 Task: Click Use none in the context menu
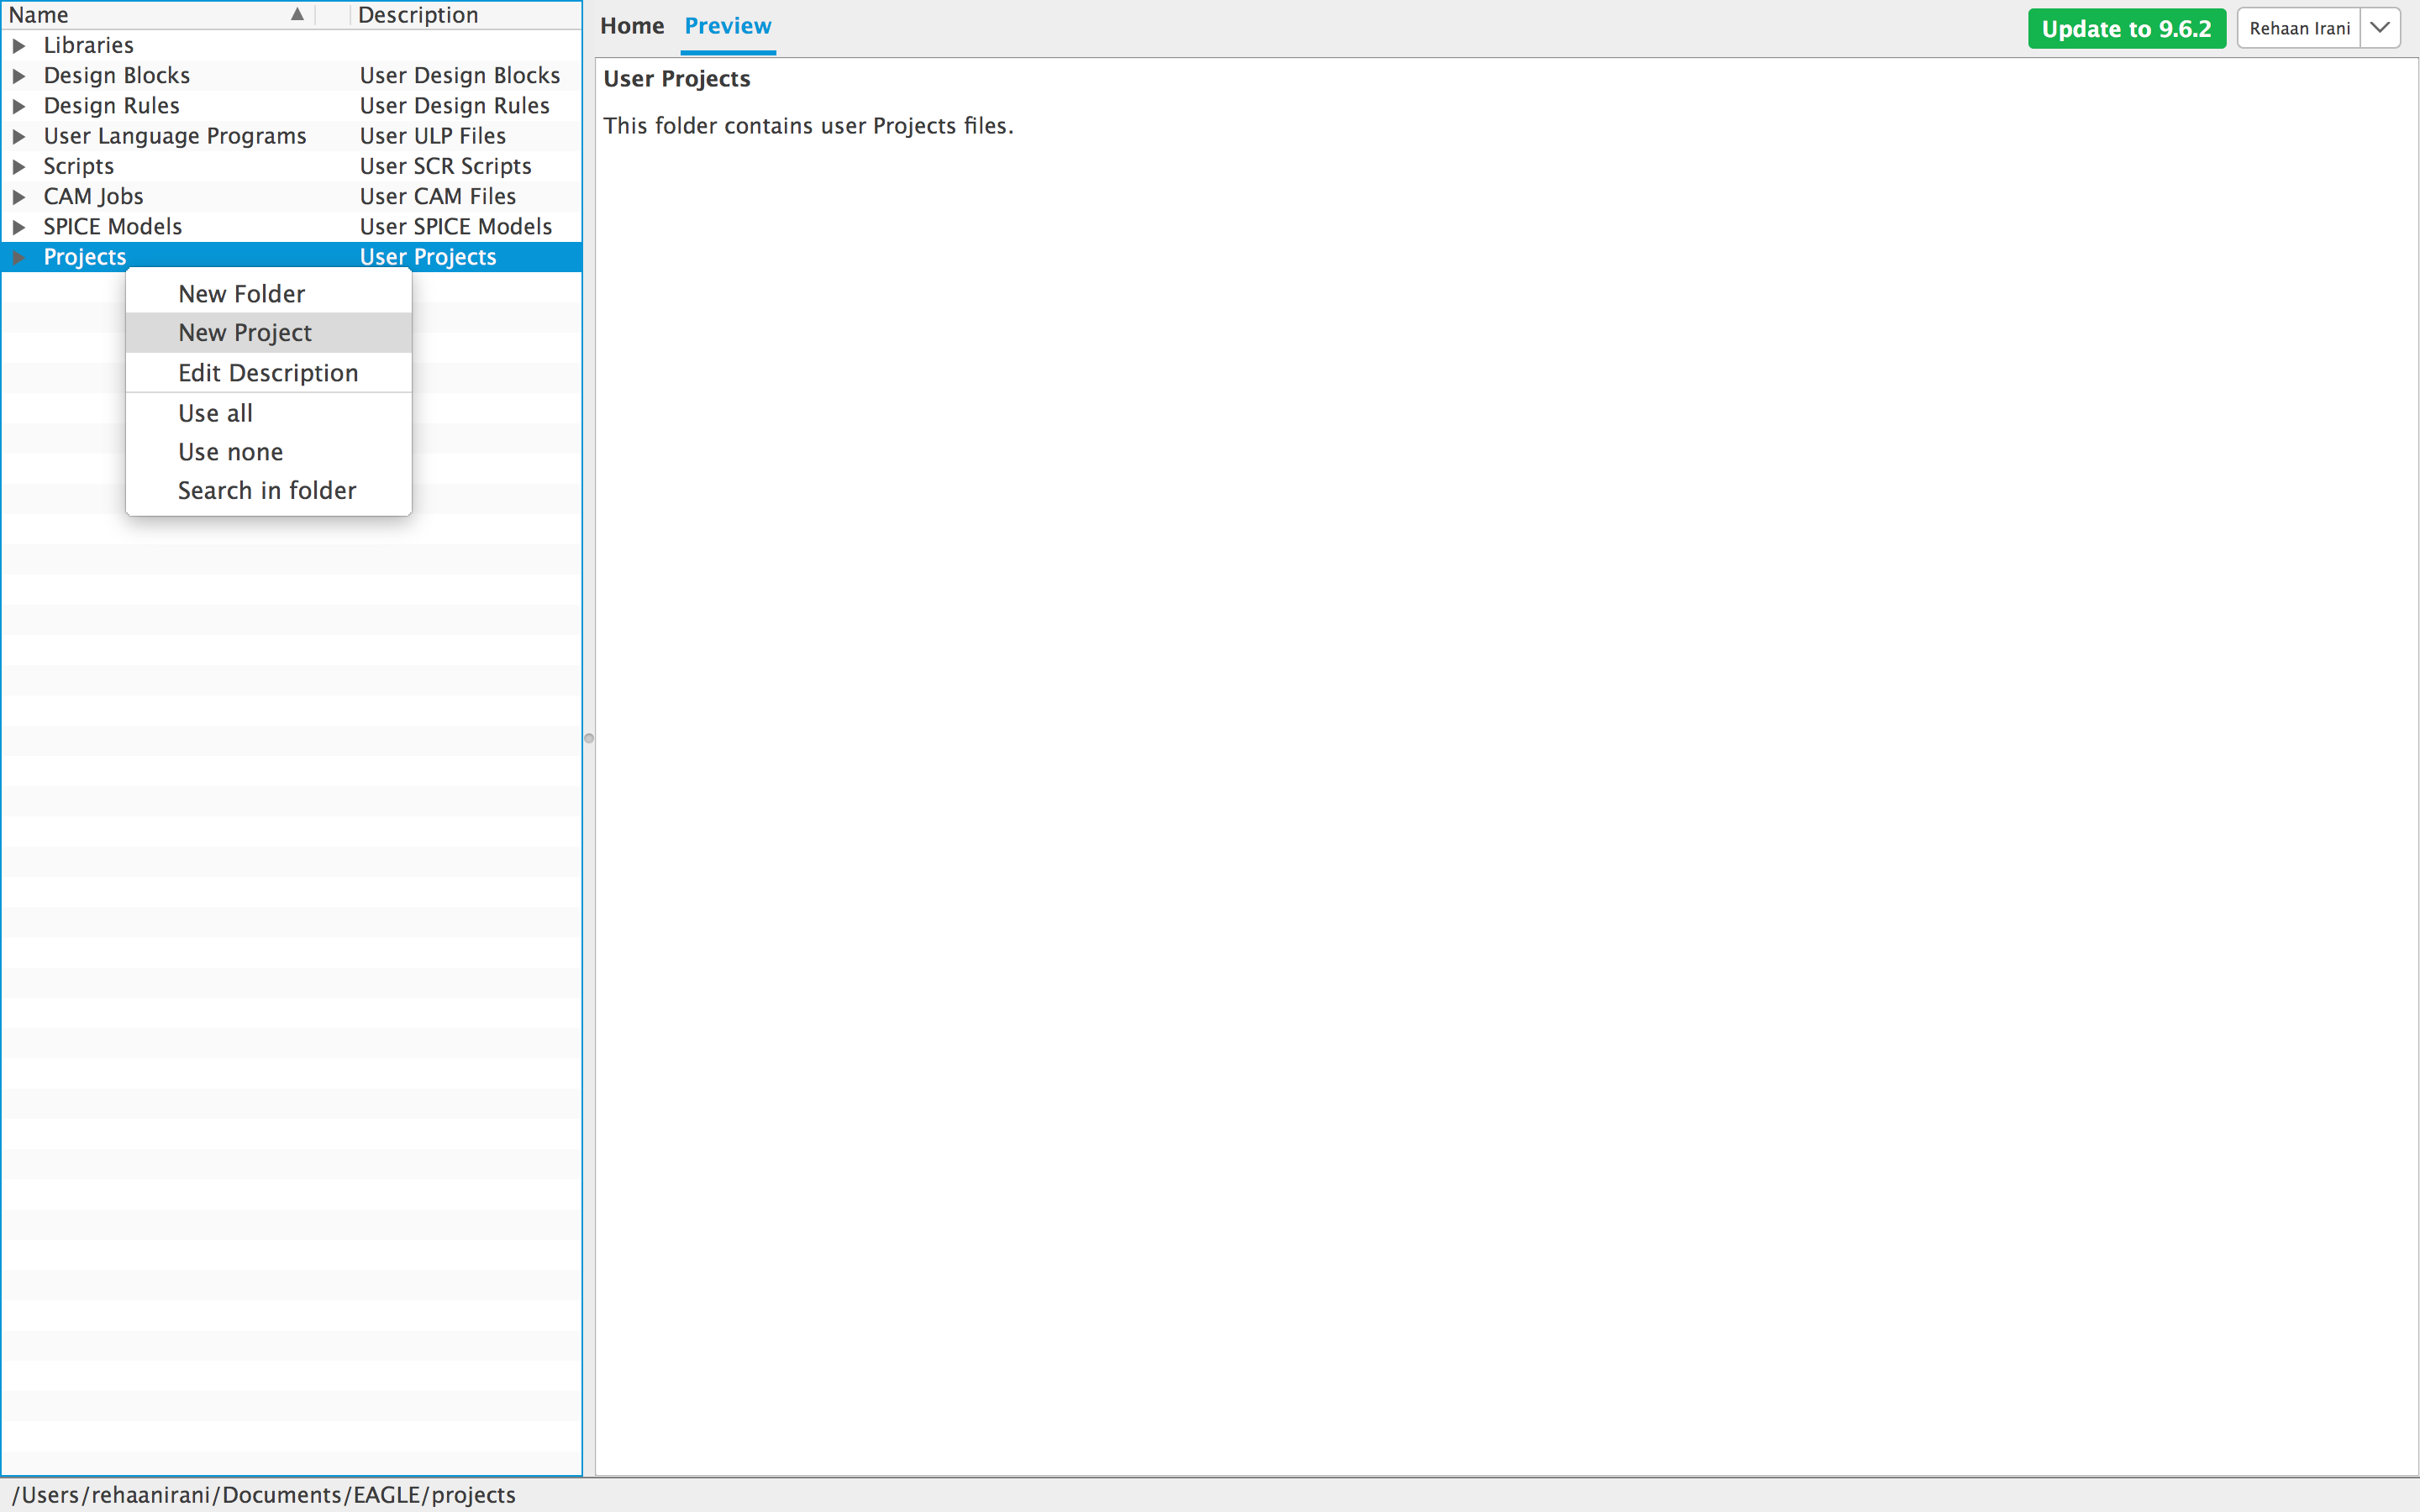[230, 451]
